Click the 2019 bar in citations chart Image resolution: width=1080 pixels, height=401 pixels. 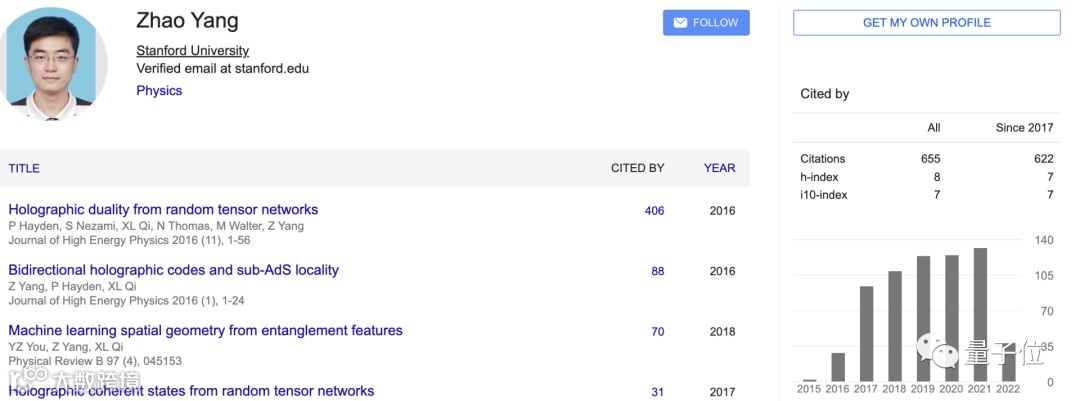pos(923,319)
